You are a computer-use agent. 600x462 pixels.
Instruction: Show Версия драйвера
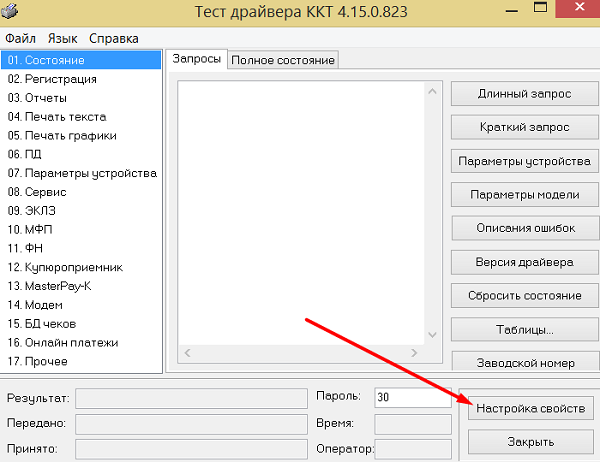525,262
